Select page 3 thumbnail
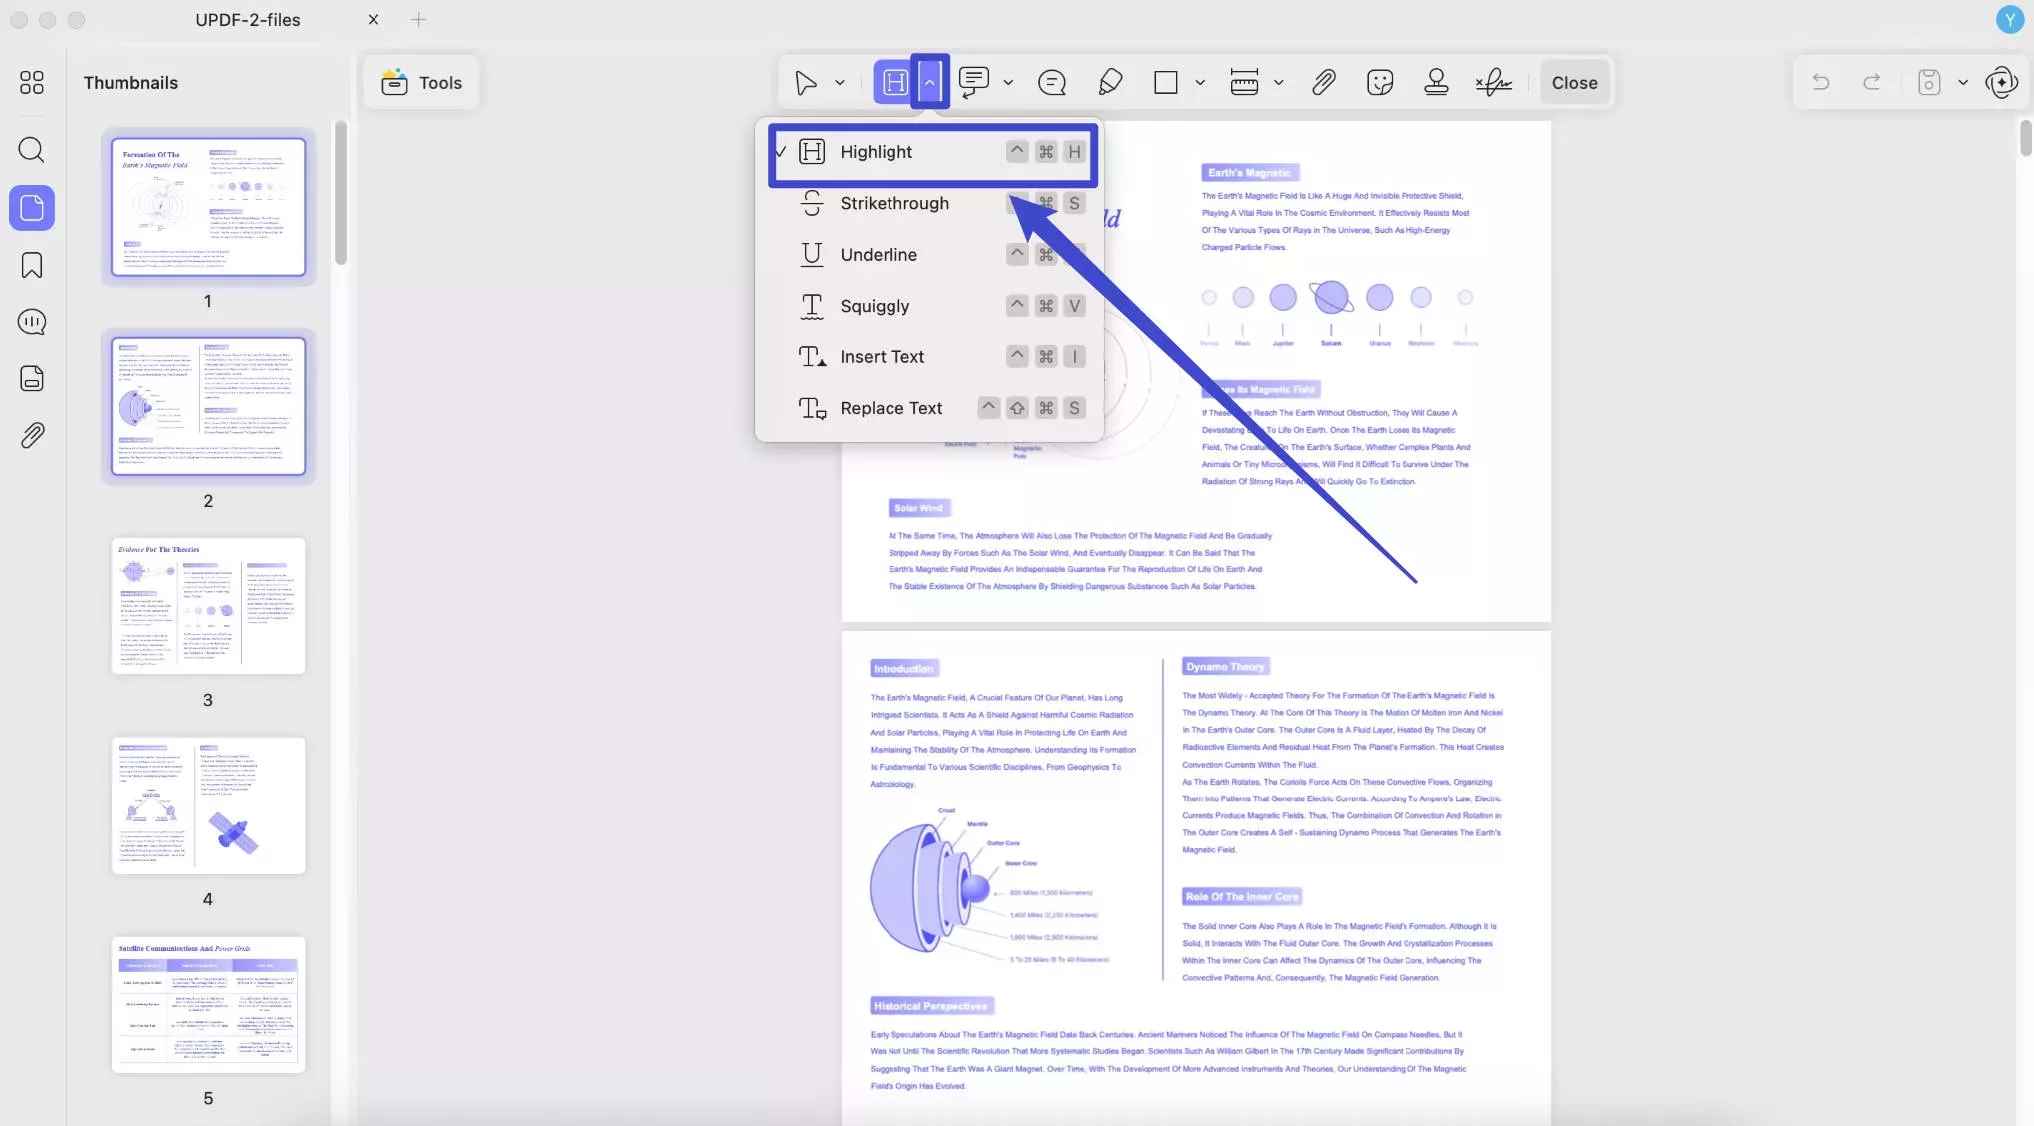This screenshot has height=1126, width=2034. click(208, 606)
